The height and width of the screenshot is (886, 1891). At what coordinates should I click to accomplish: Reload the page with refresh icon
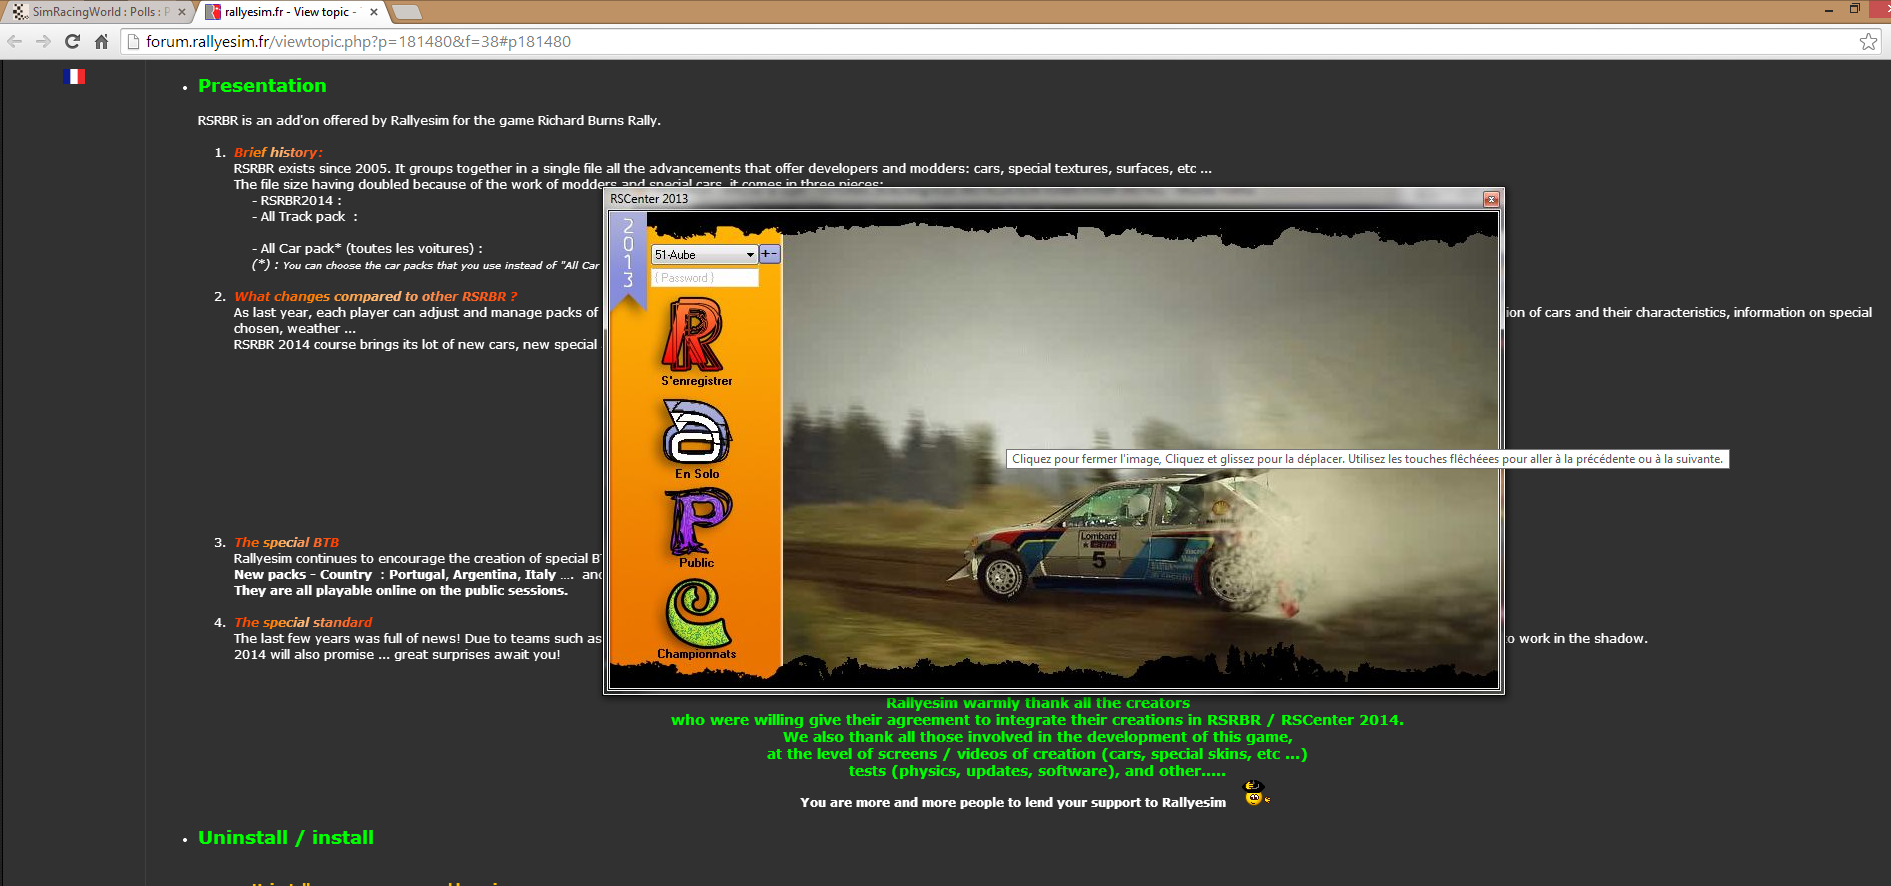coord(72,41)
